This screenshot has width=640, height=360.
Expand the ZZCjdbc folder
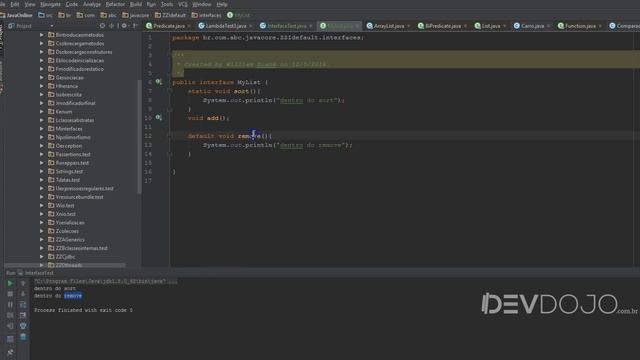point(42,257)
